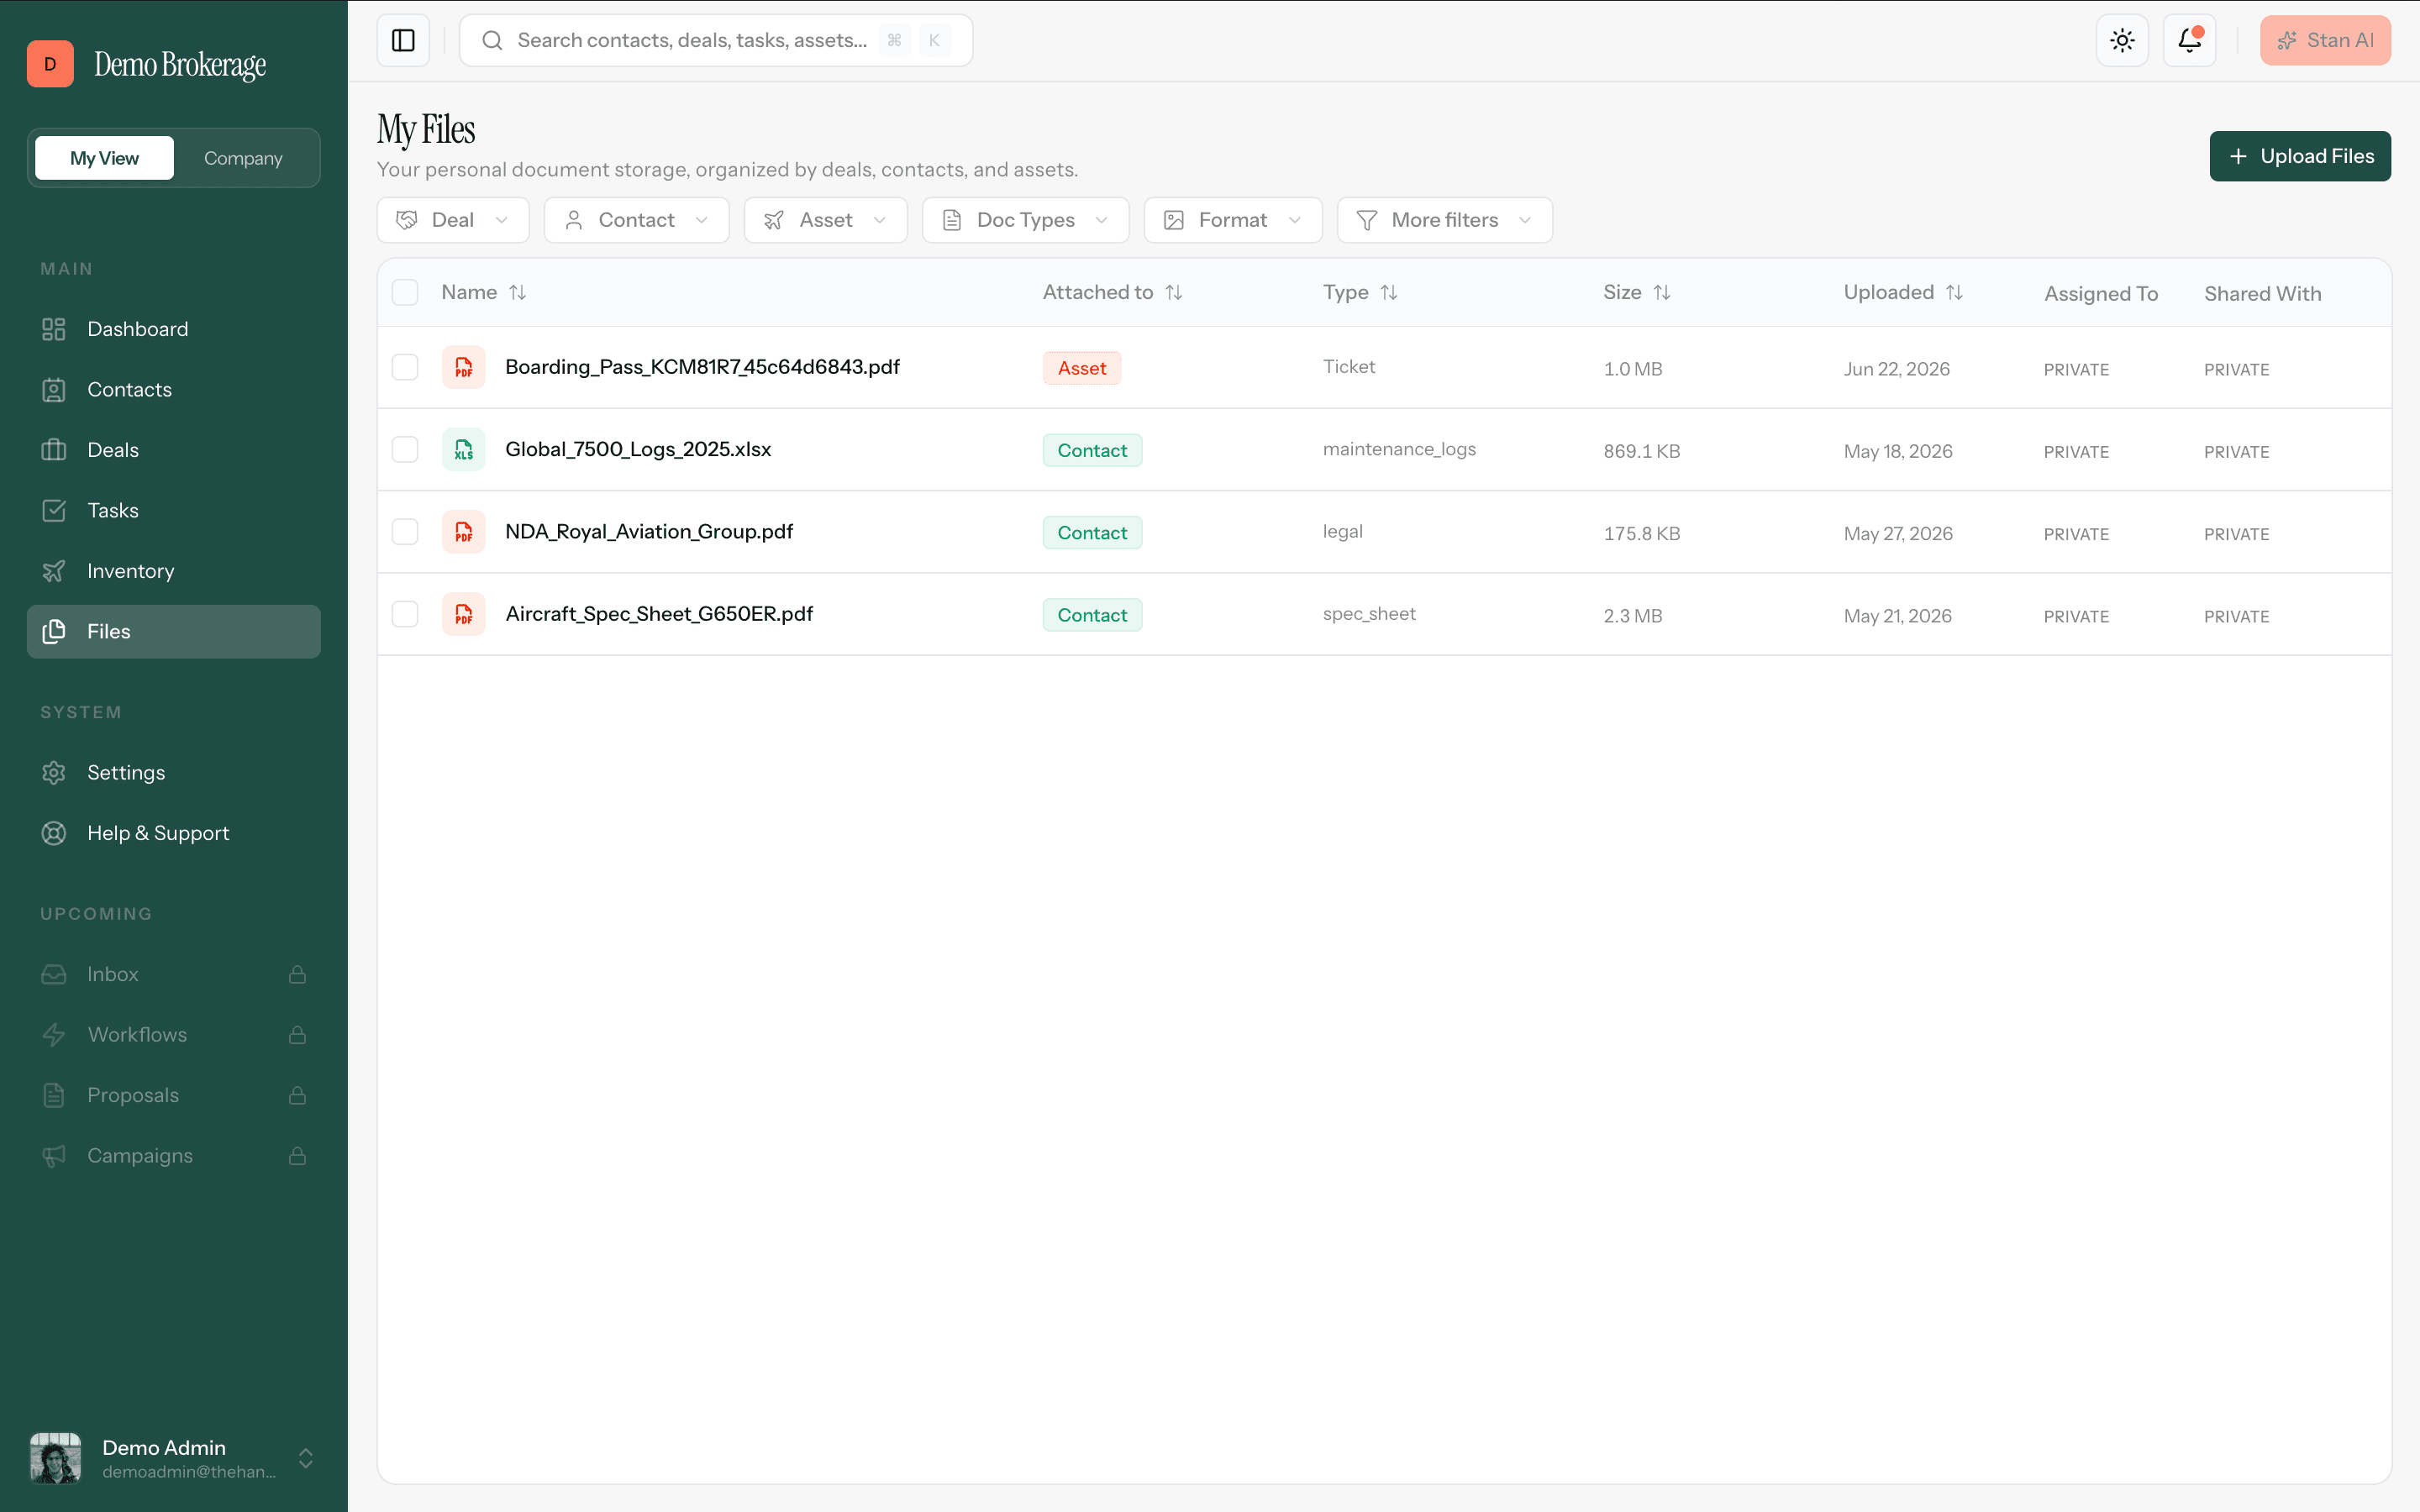The height and width of the screenshot is (1512, 2420).
Task: Expand the Demo Admin account menu
Action: [306, 1458]
